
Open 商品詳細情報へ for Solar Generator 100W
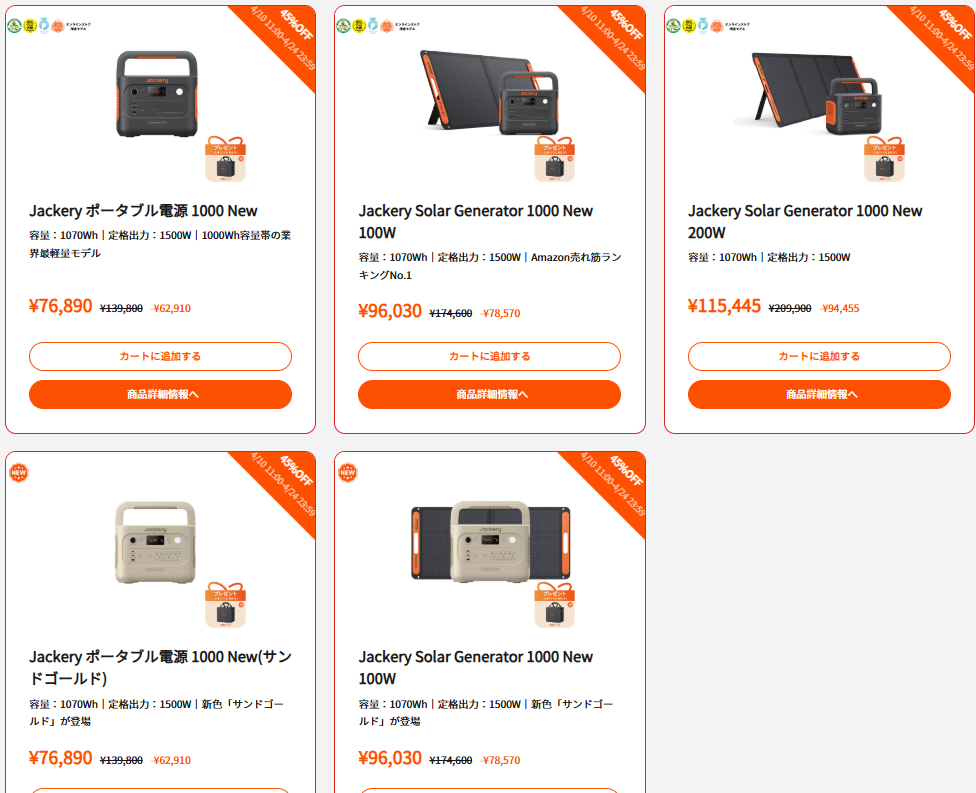coord(489,395)
